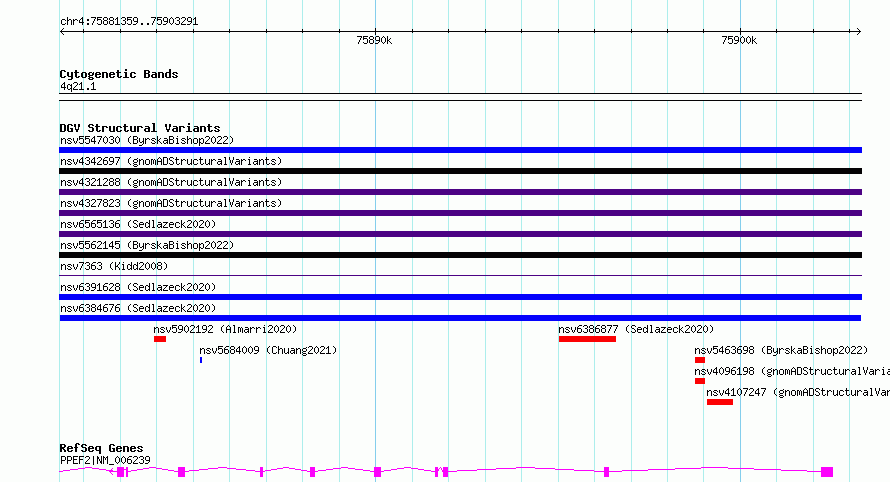The height and width of the screenshot is (482, 890).
Task: Select the red block under nsv5463698
Action: (x=700, y=360)
